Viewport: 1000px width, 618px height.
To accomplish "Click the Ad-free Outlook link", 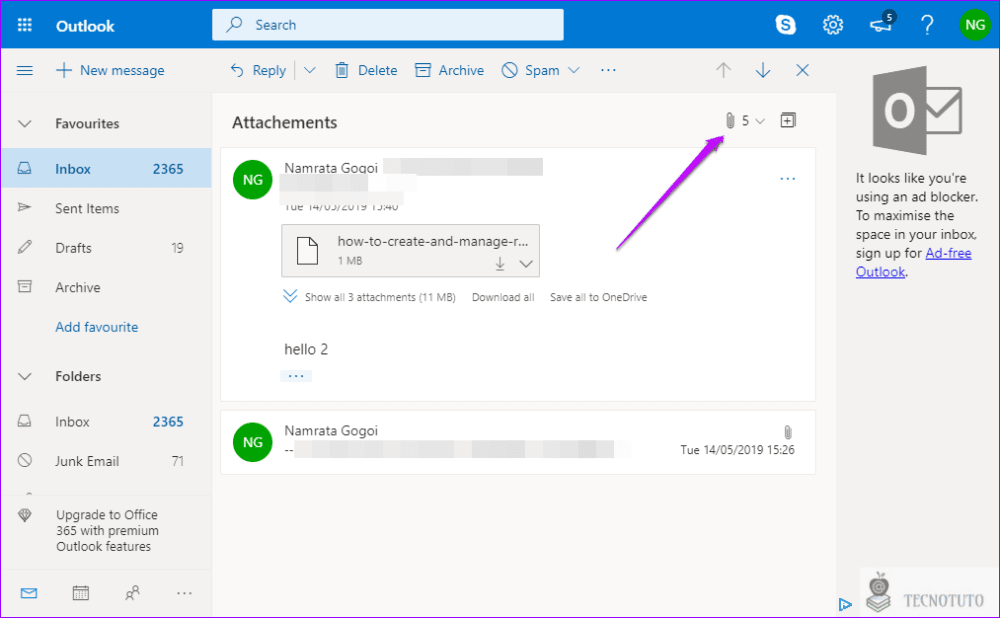I will [913, 262].
